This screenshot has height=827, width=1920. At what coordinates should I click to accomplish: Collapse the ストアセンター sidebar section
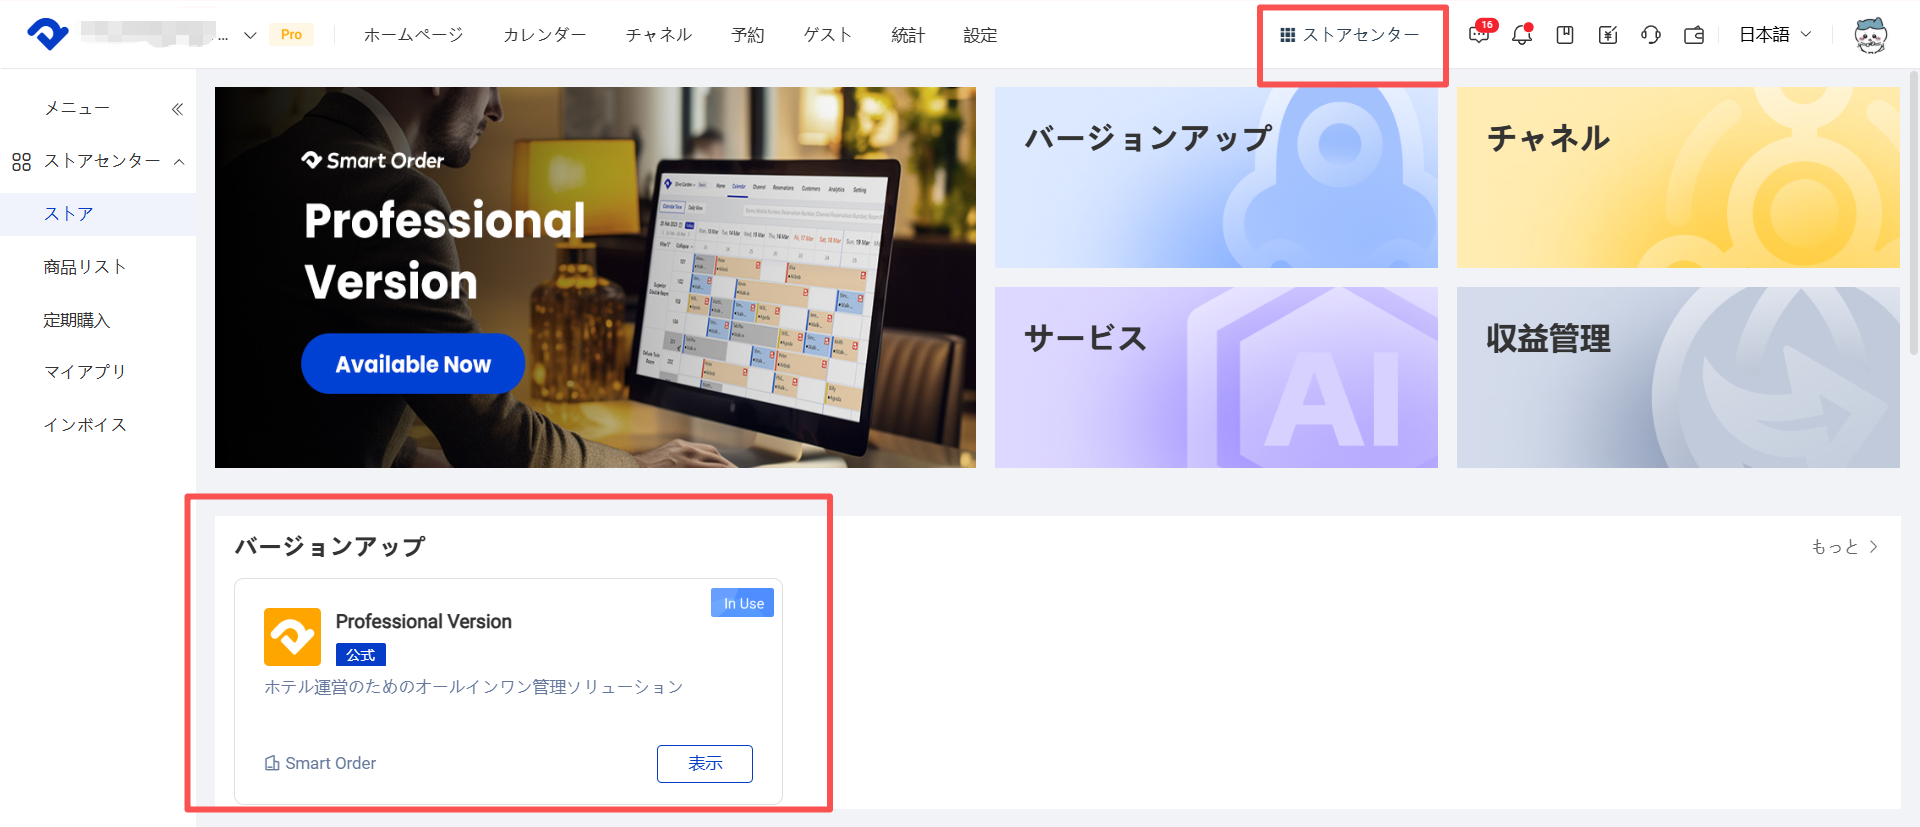[x=179, y=161]
